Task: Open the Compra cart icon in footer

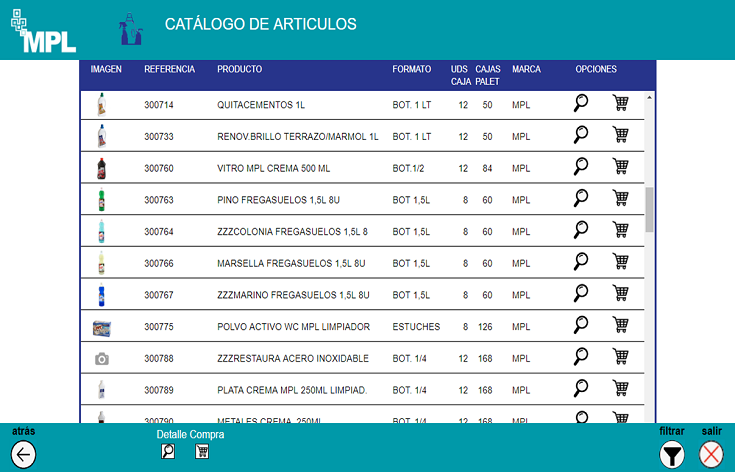Action: 202,451
